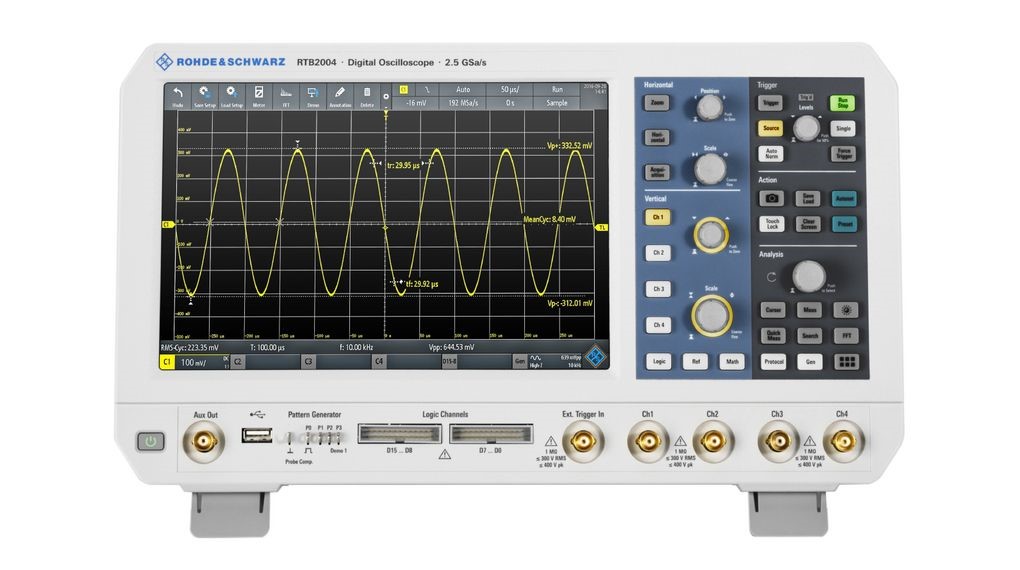
Task: Tap the Undo icon in the toolbar
Action: coord(178,94)
